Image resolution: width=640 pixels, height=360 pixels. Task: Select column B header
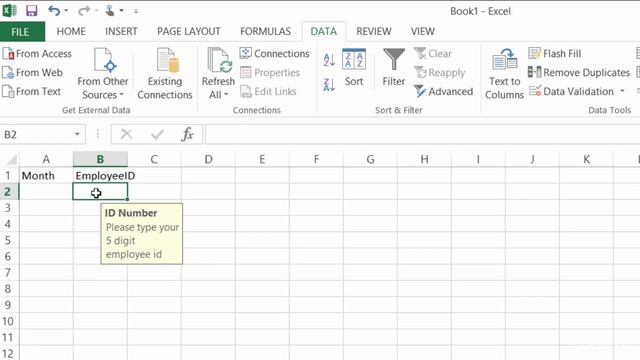pos(100,159)
